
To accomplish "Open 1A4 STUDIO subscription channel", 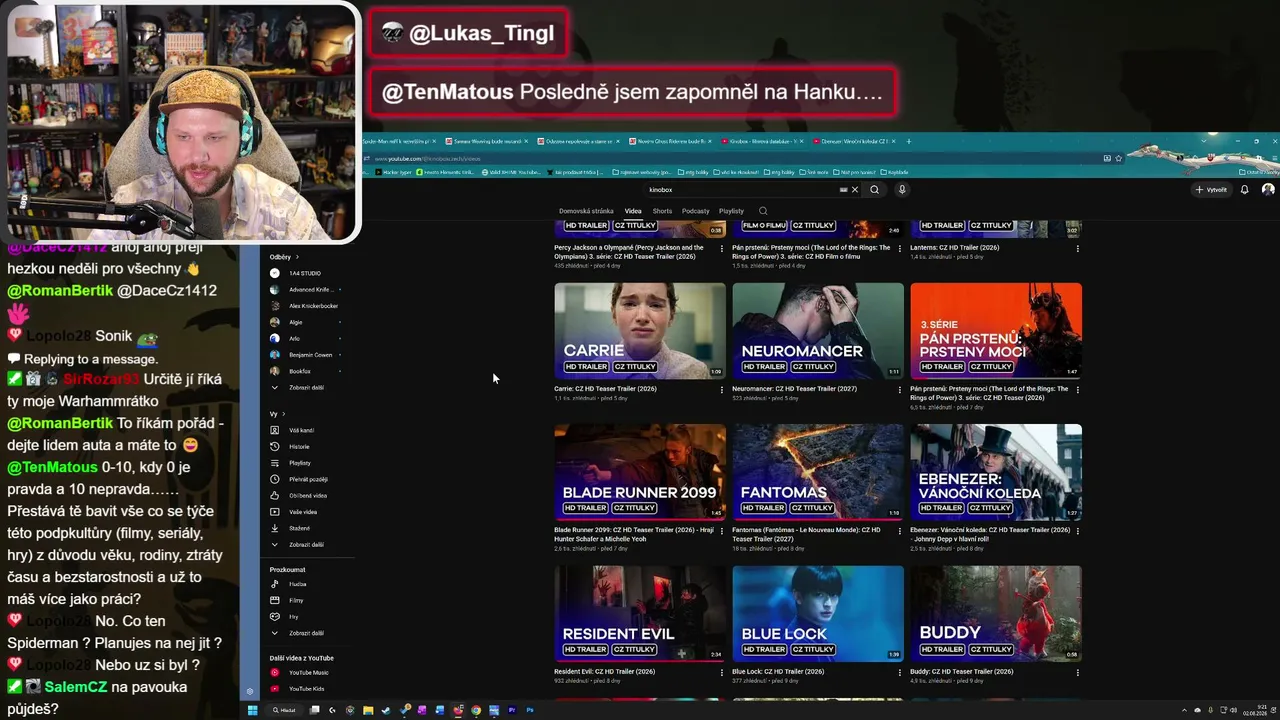I will pyautogui.click(x=305, y=273).
